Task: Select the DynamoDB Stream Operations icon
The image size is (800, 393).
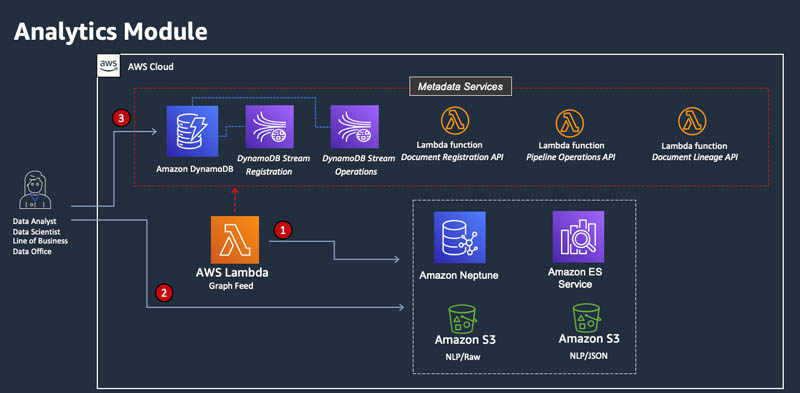Action: pyautogui.click(x=355, y=127)
